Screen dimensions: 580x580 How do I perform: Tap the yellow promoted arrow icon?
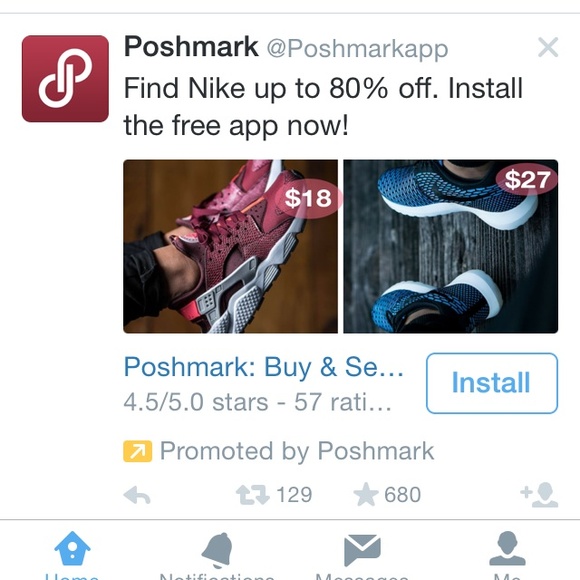[x=138, y=451]
